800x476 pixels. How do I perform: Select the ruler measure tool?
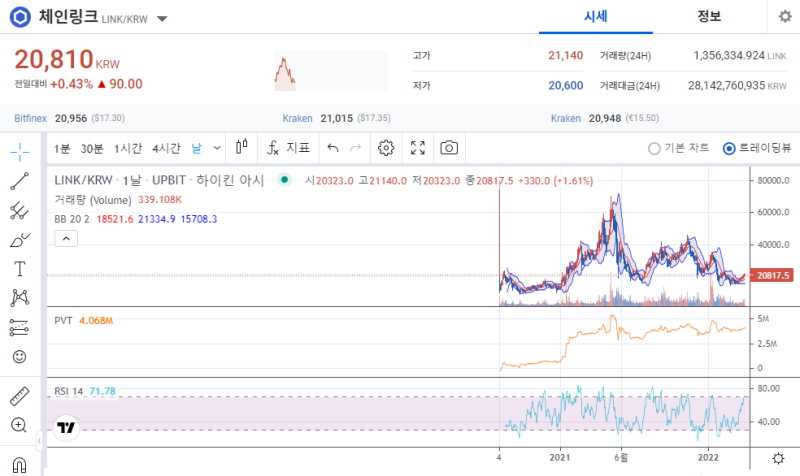pos(19,396)
